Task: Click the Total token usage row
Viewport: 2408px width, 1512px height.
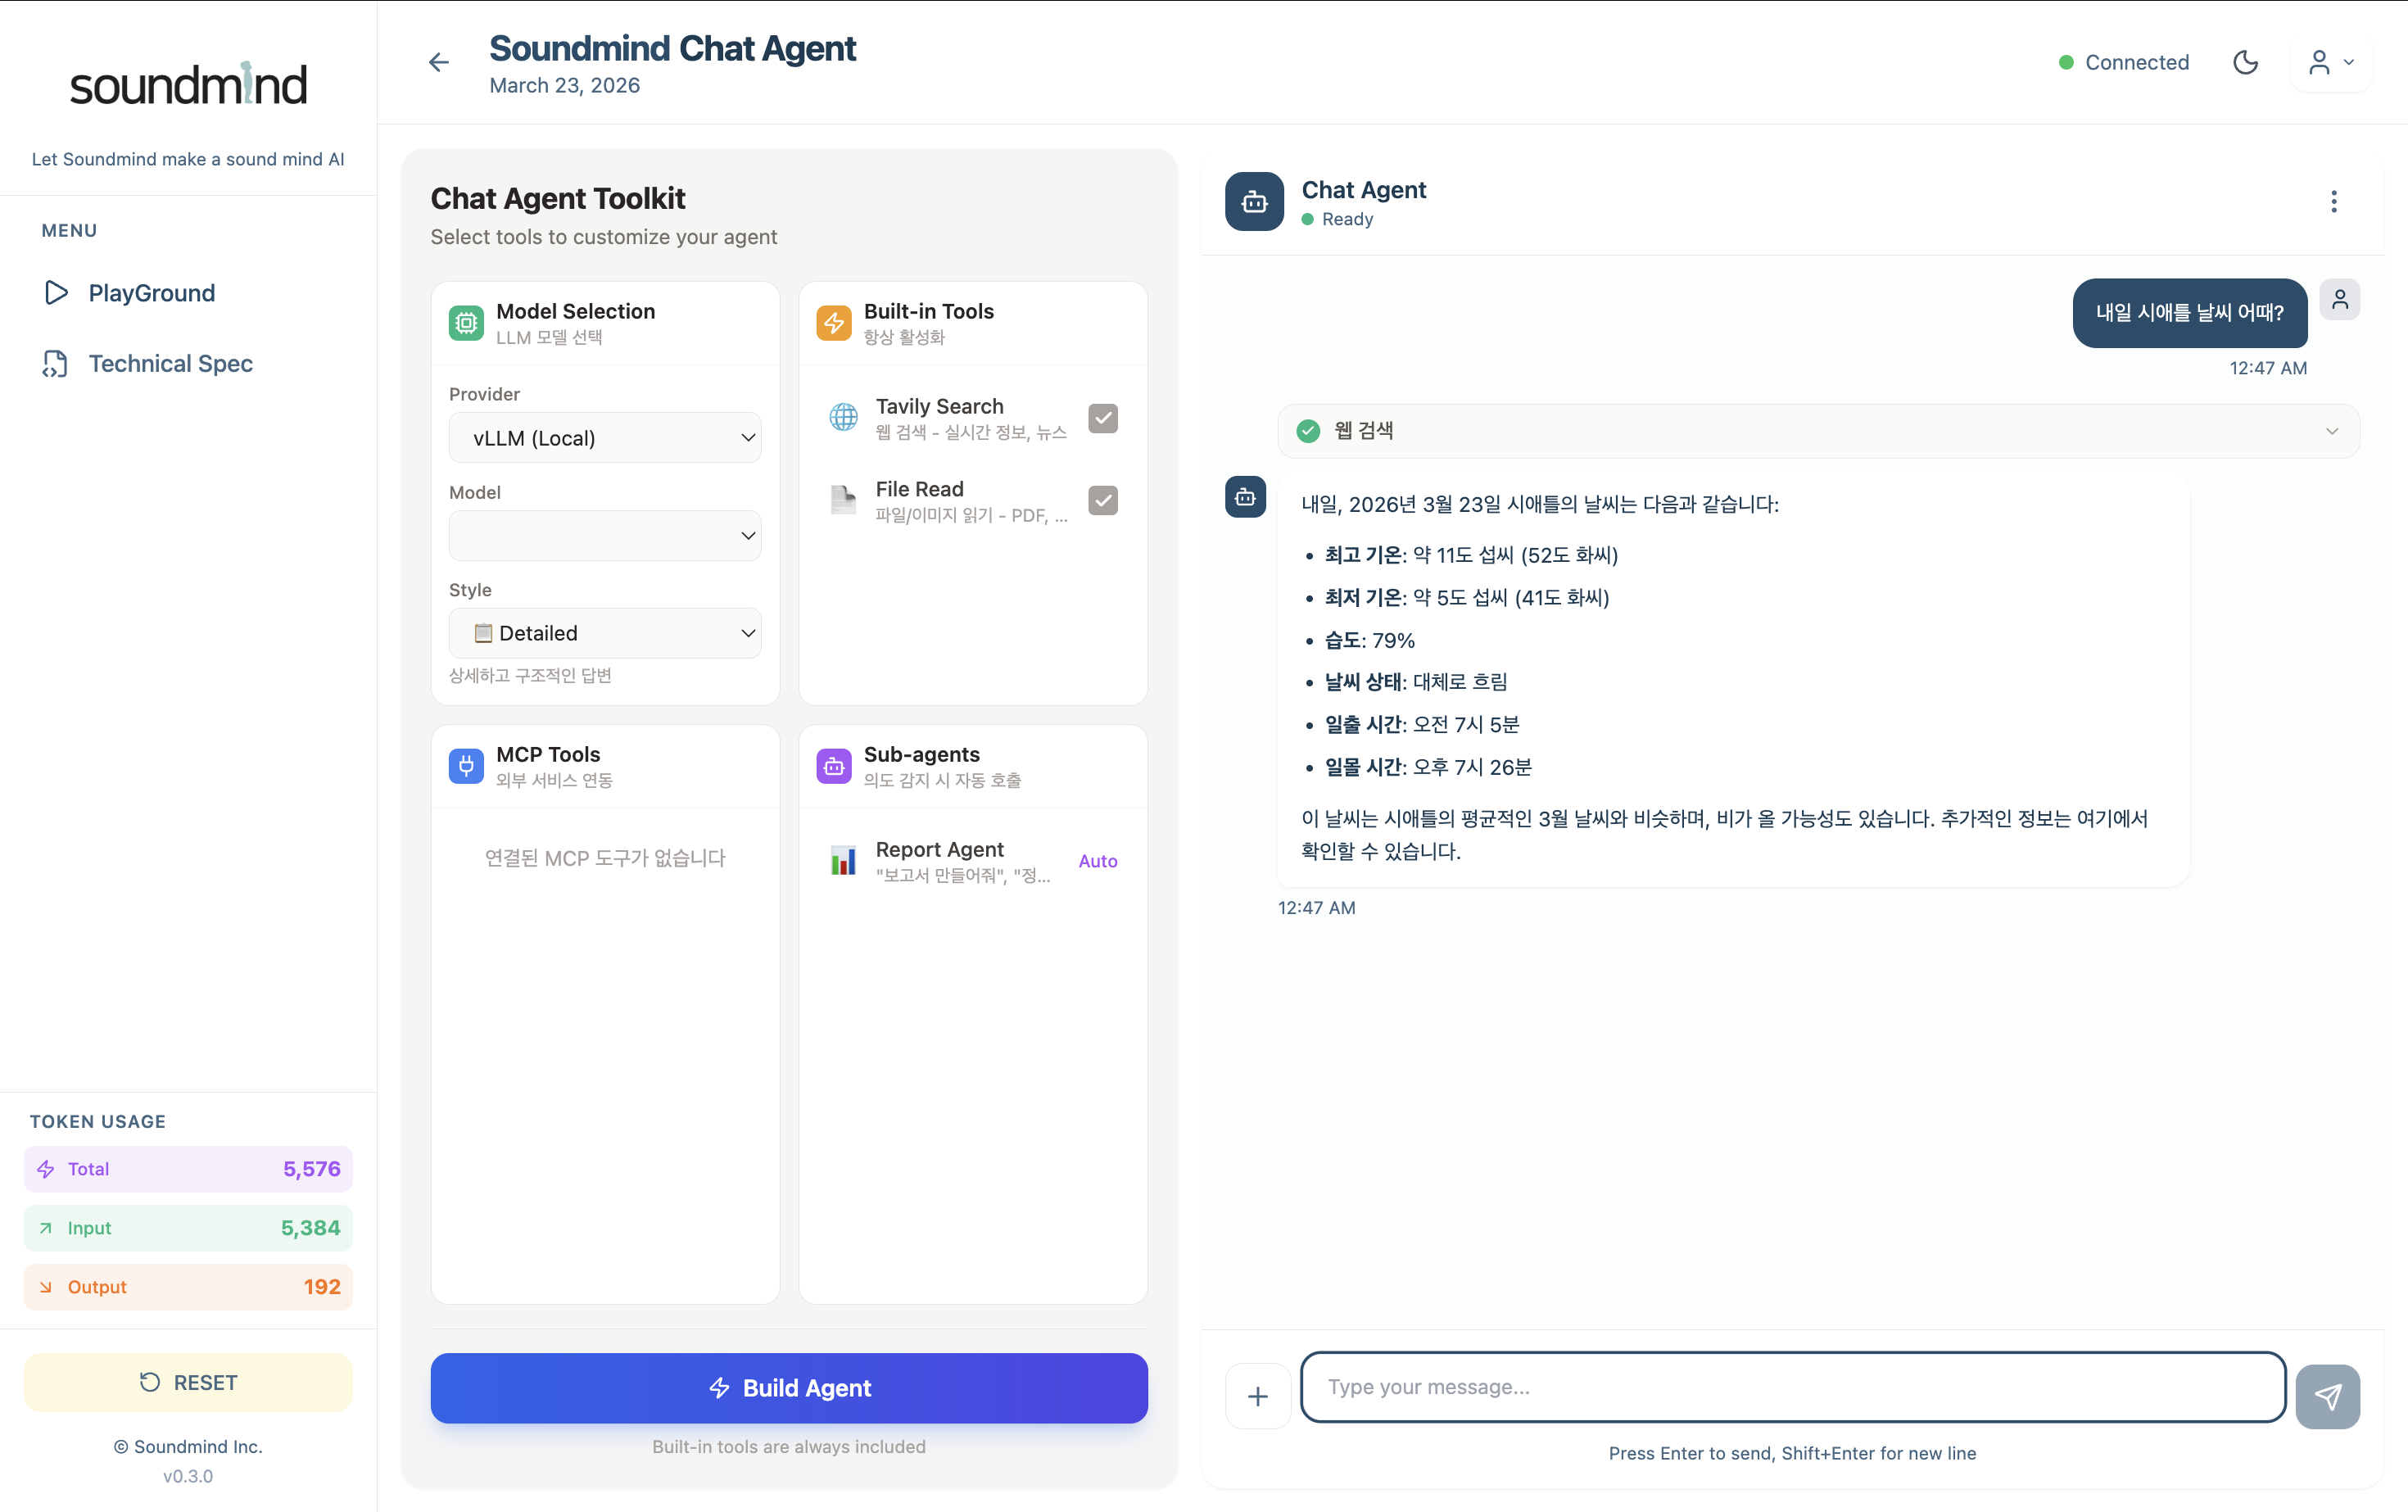Action: (188, 1169)
